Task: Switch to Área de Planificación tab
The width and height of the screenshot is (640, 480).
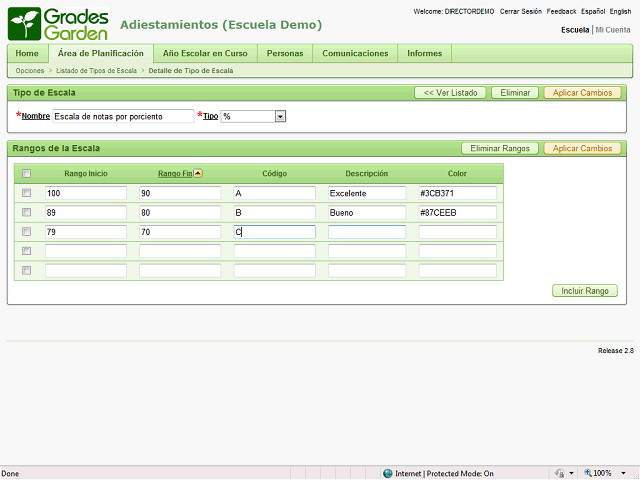Action: click(101, 53)
